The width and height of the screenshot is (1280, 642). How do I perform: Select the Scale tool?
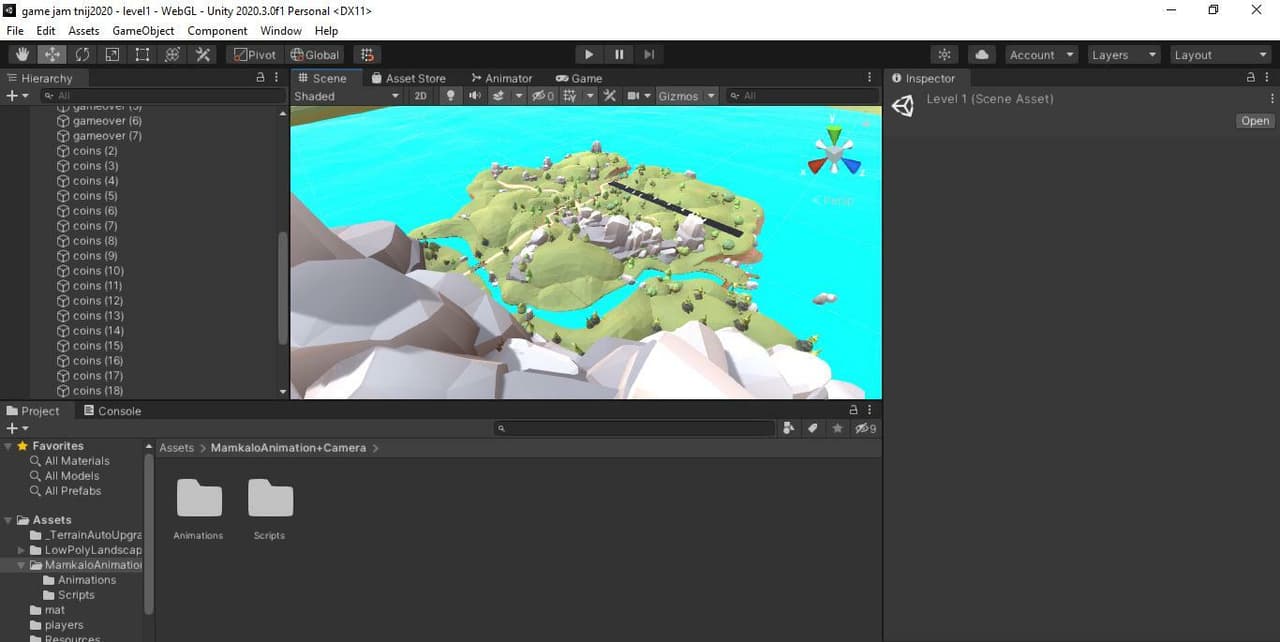(x=112, y=55)
